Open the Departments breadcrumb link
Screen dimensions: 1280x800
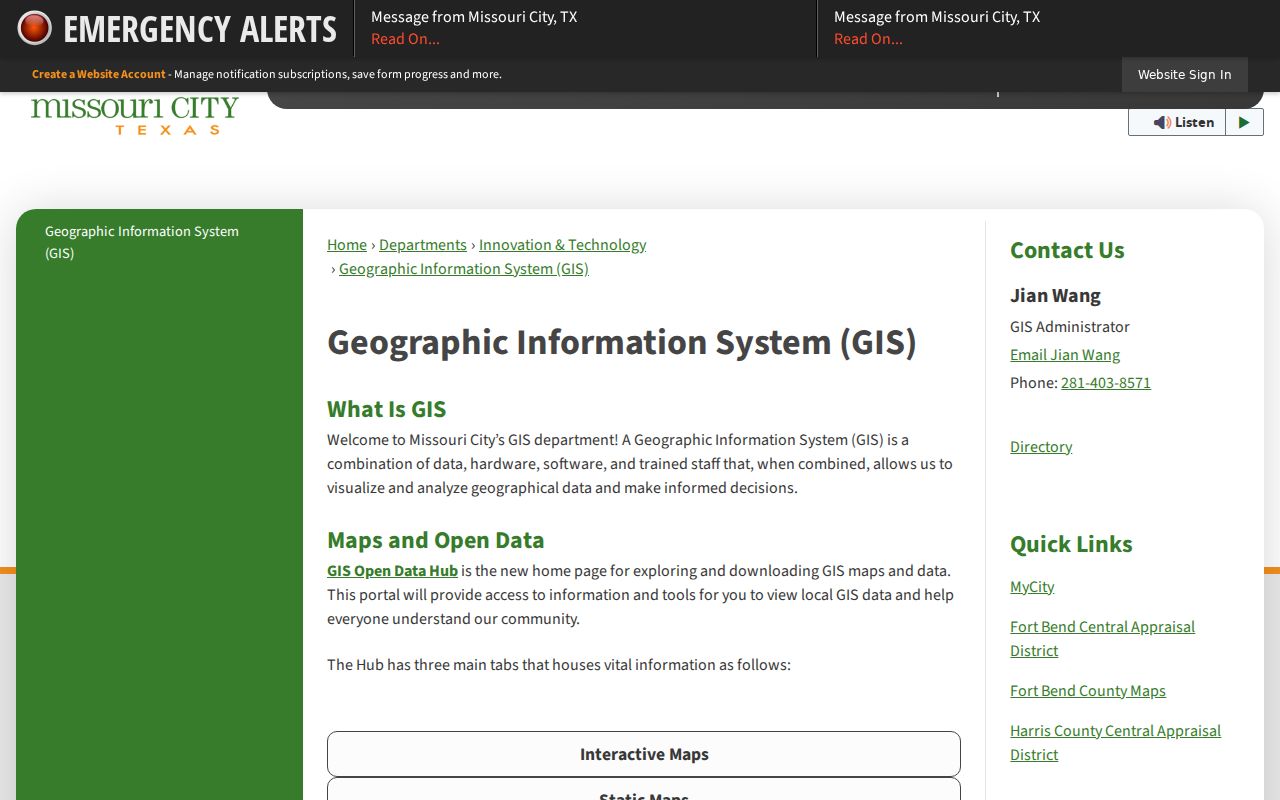point(423,245)
